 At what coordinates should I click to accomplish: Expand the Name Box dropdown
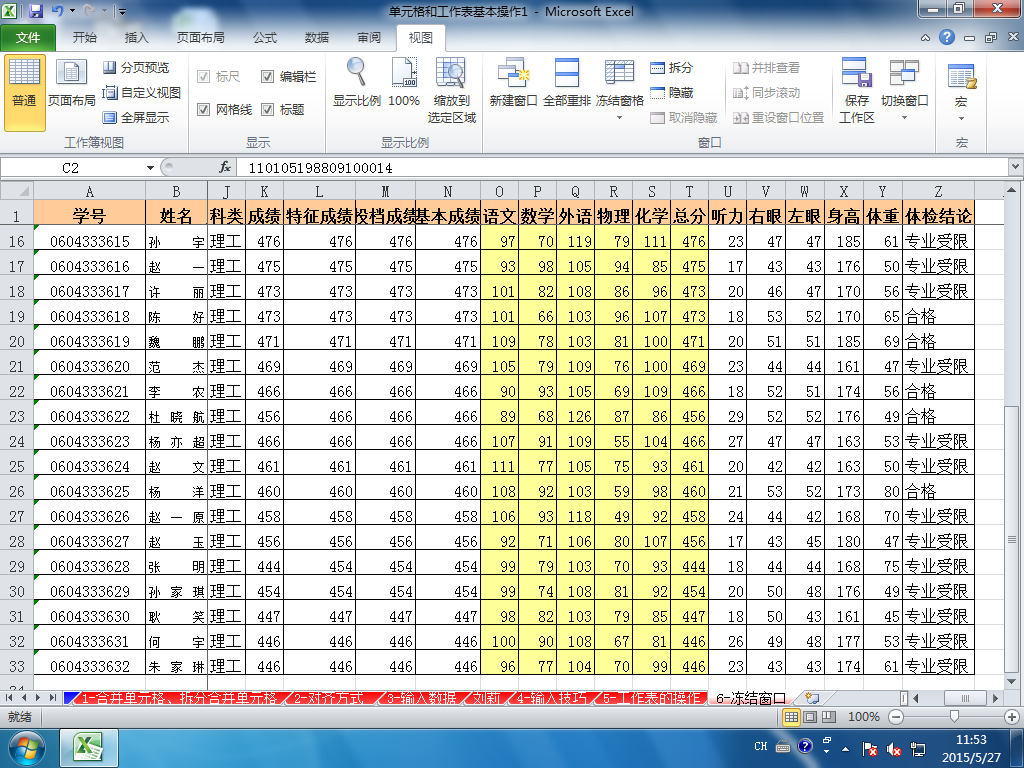pos(150,168)
